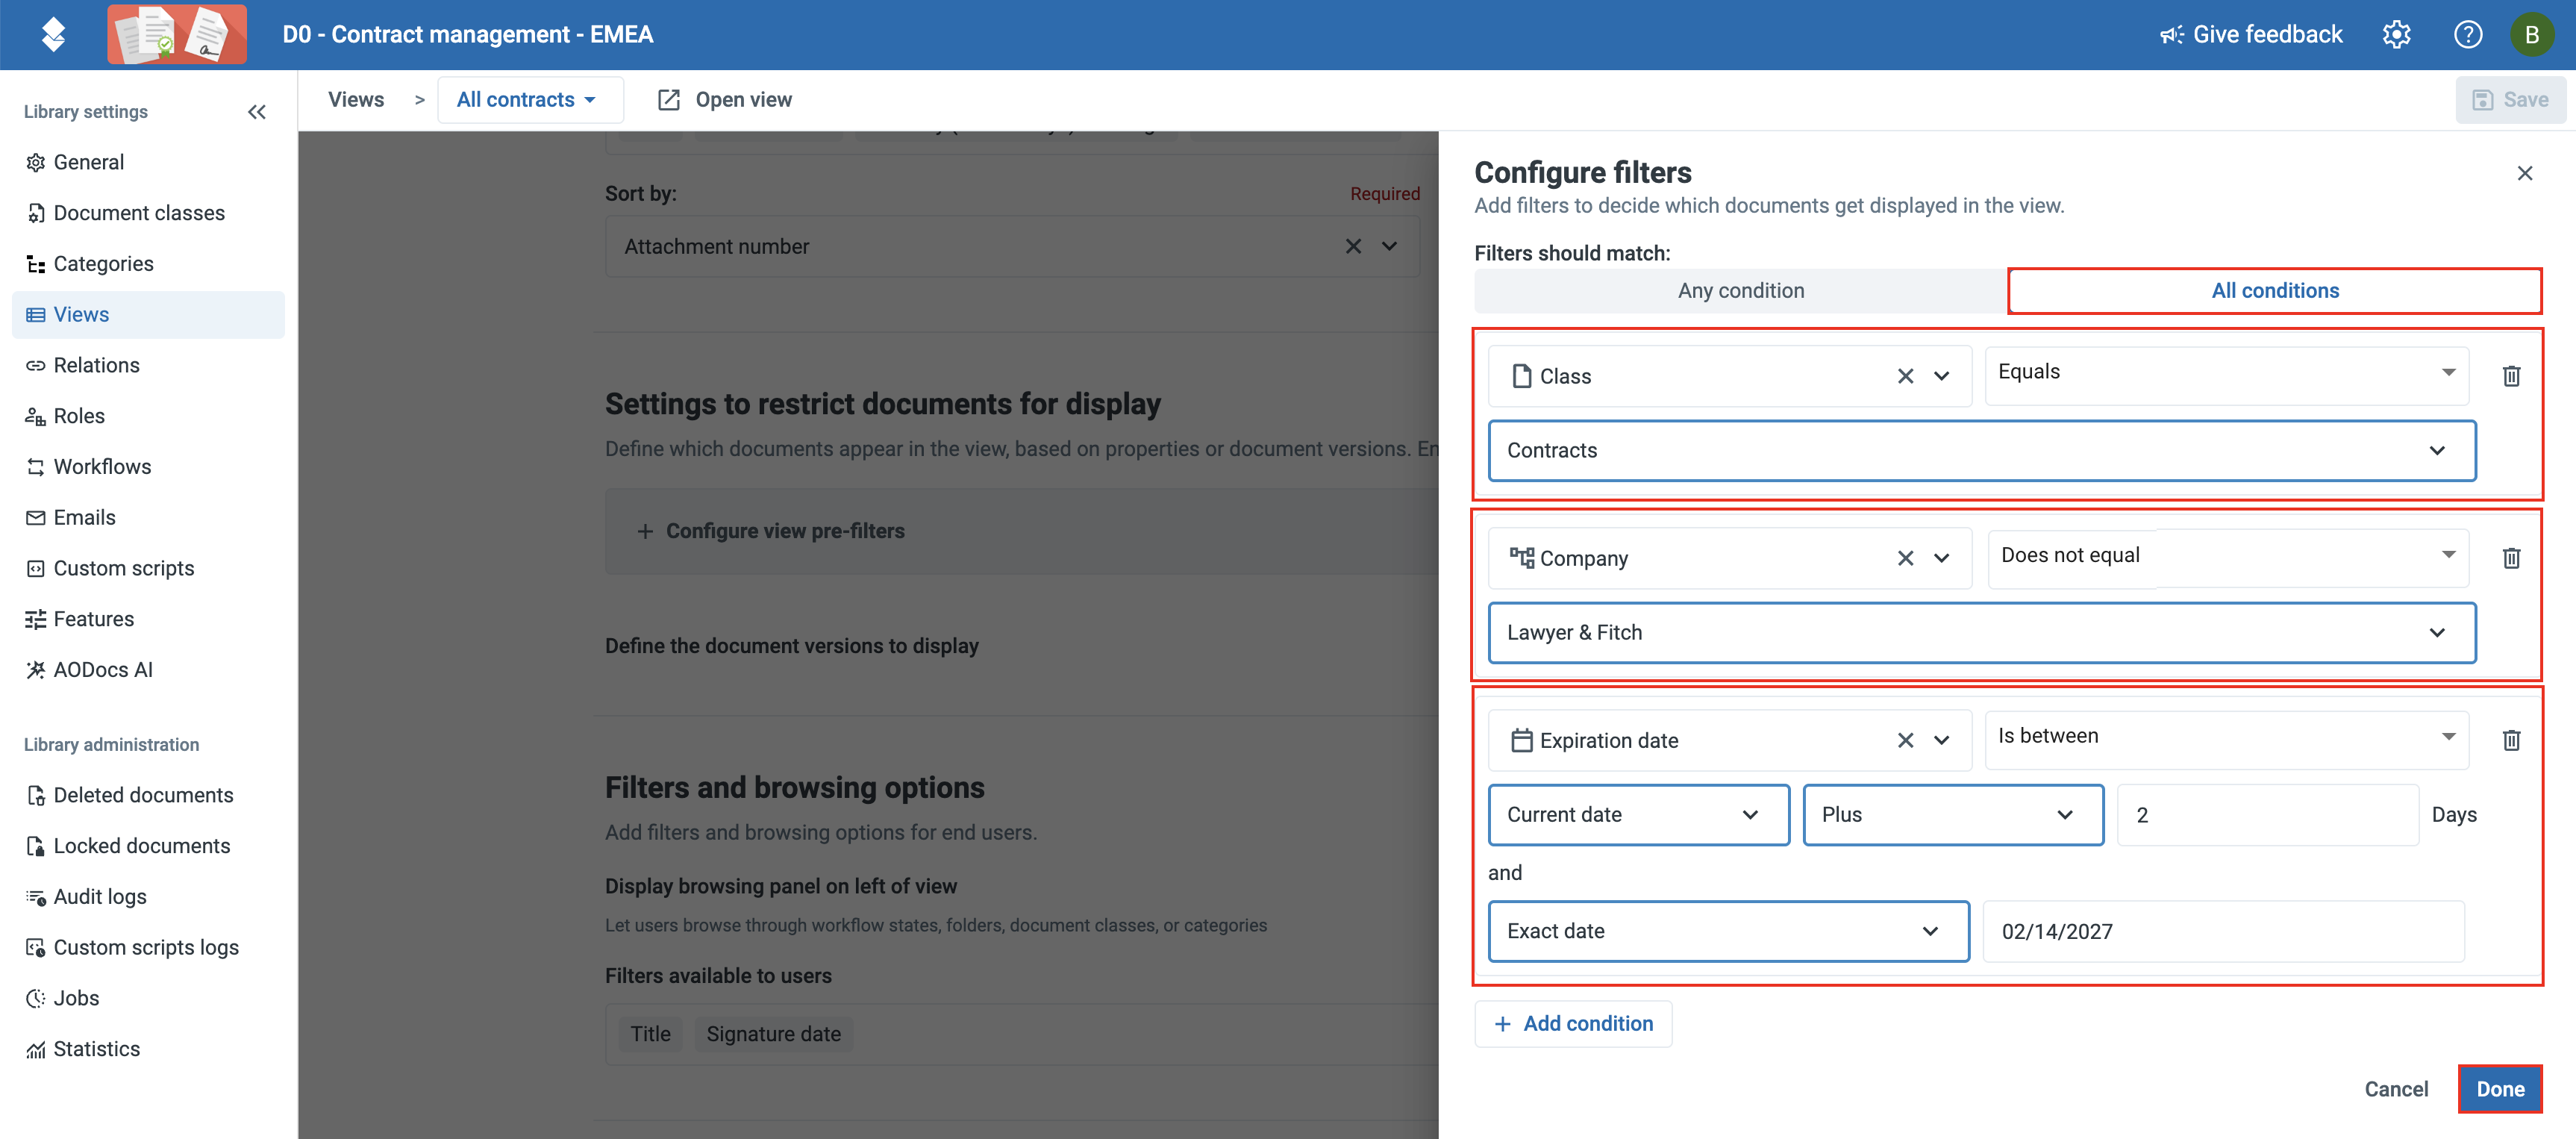
Task: Click the Cancel button
Action: [x=2395, y=1089]
